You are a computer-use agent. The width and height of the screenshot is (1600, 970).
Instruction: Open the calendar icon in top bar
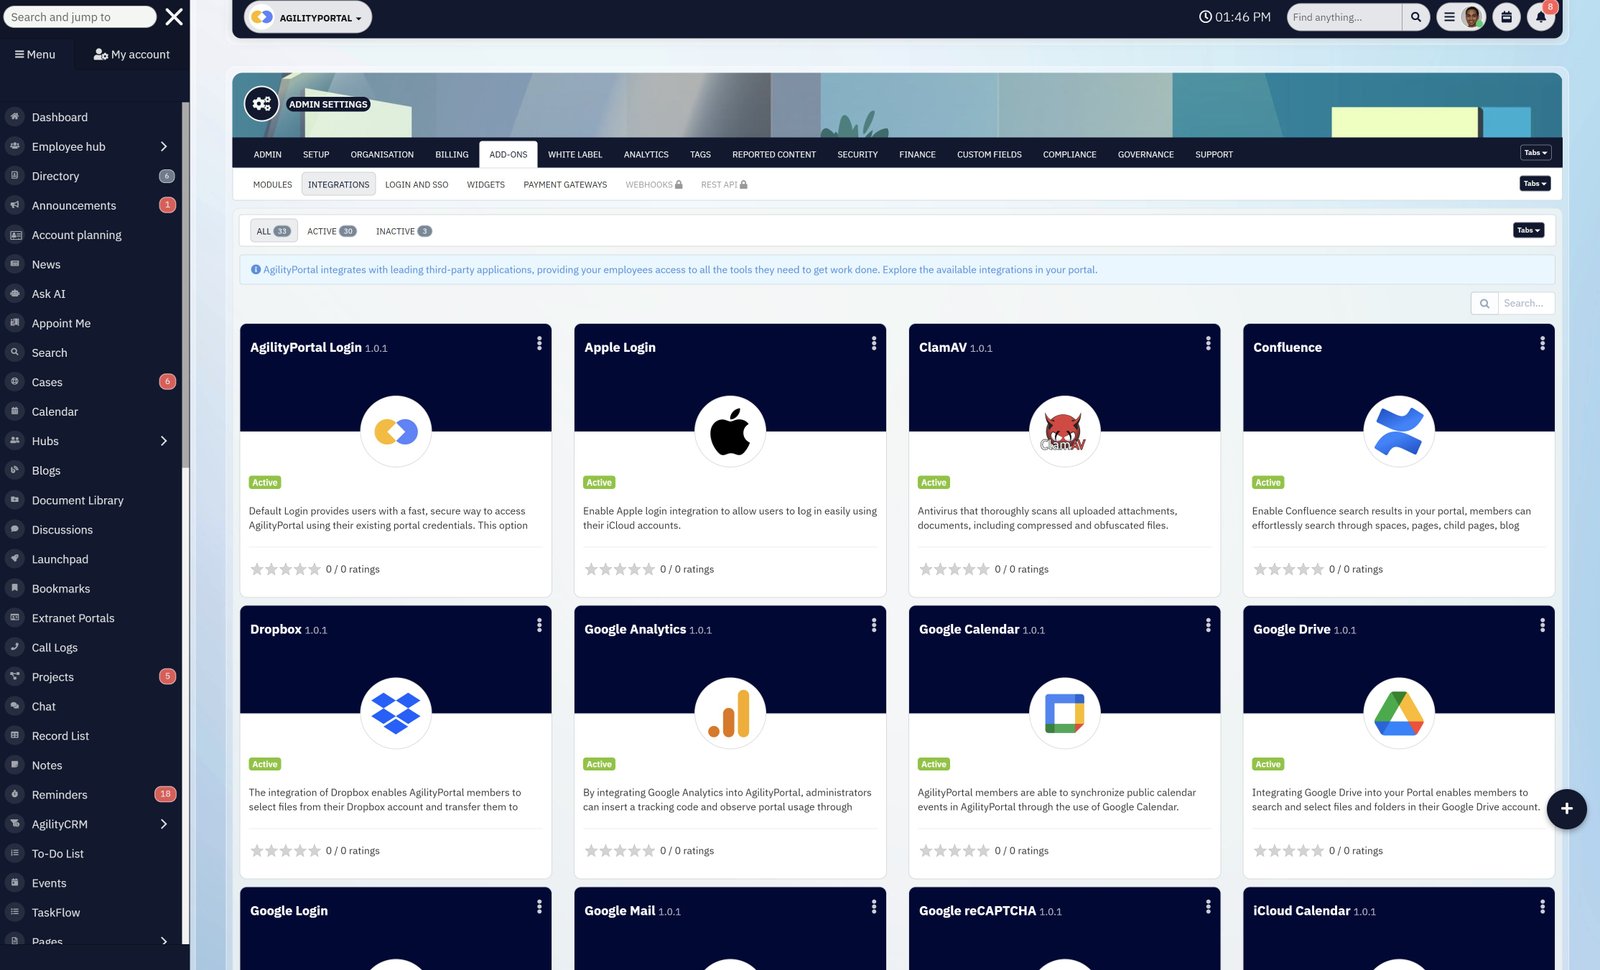[x=1506, y=17]
